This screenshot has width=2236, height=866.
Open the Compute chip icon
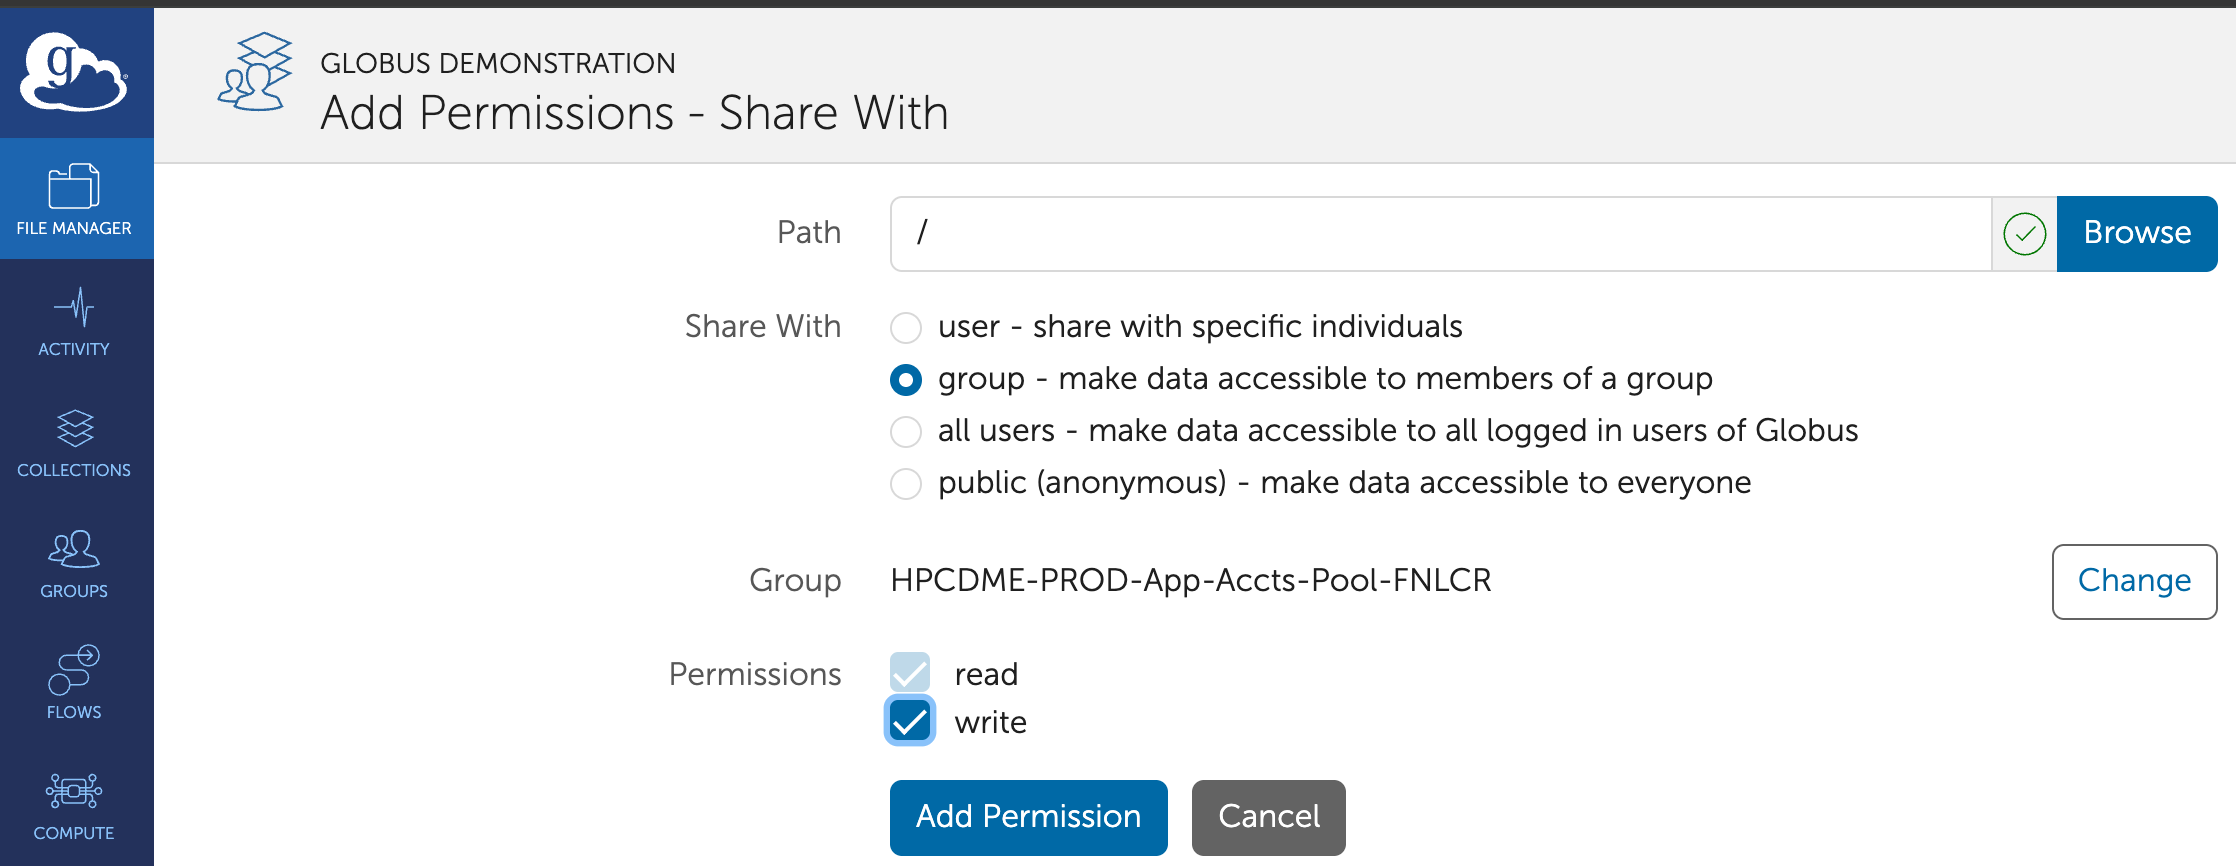[74, 791]
